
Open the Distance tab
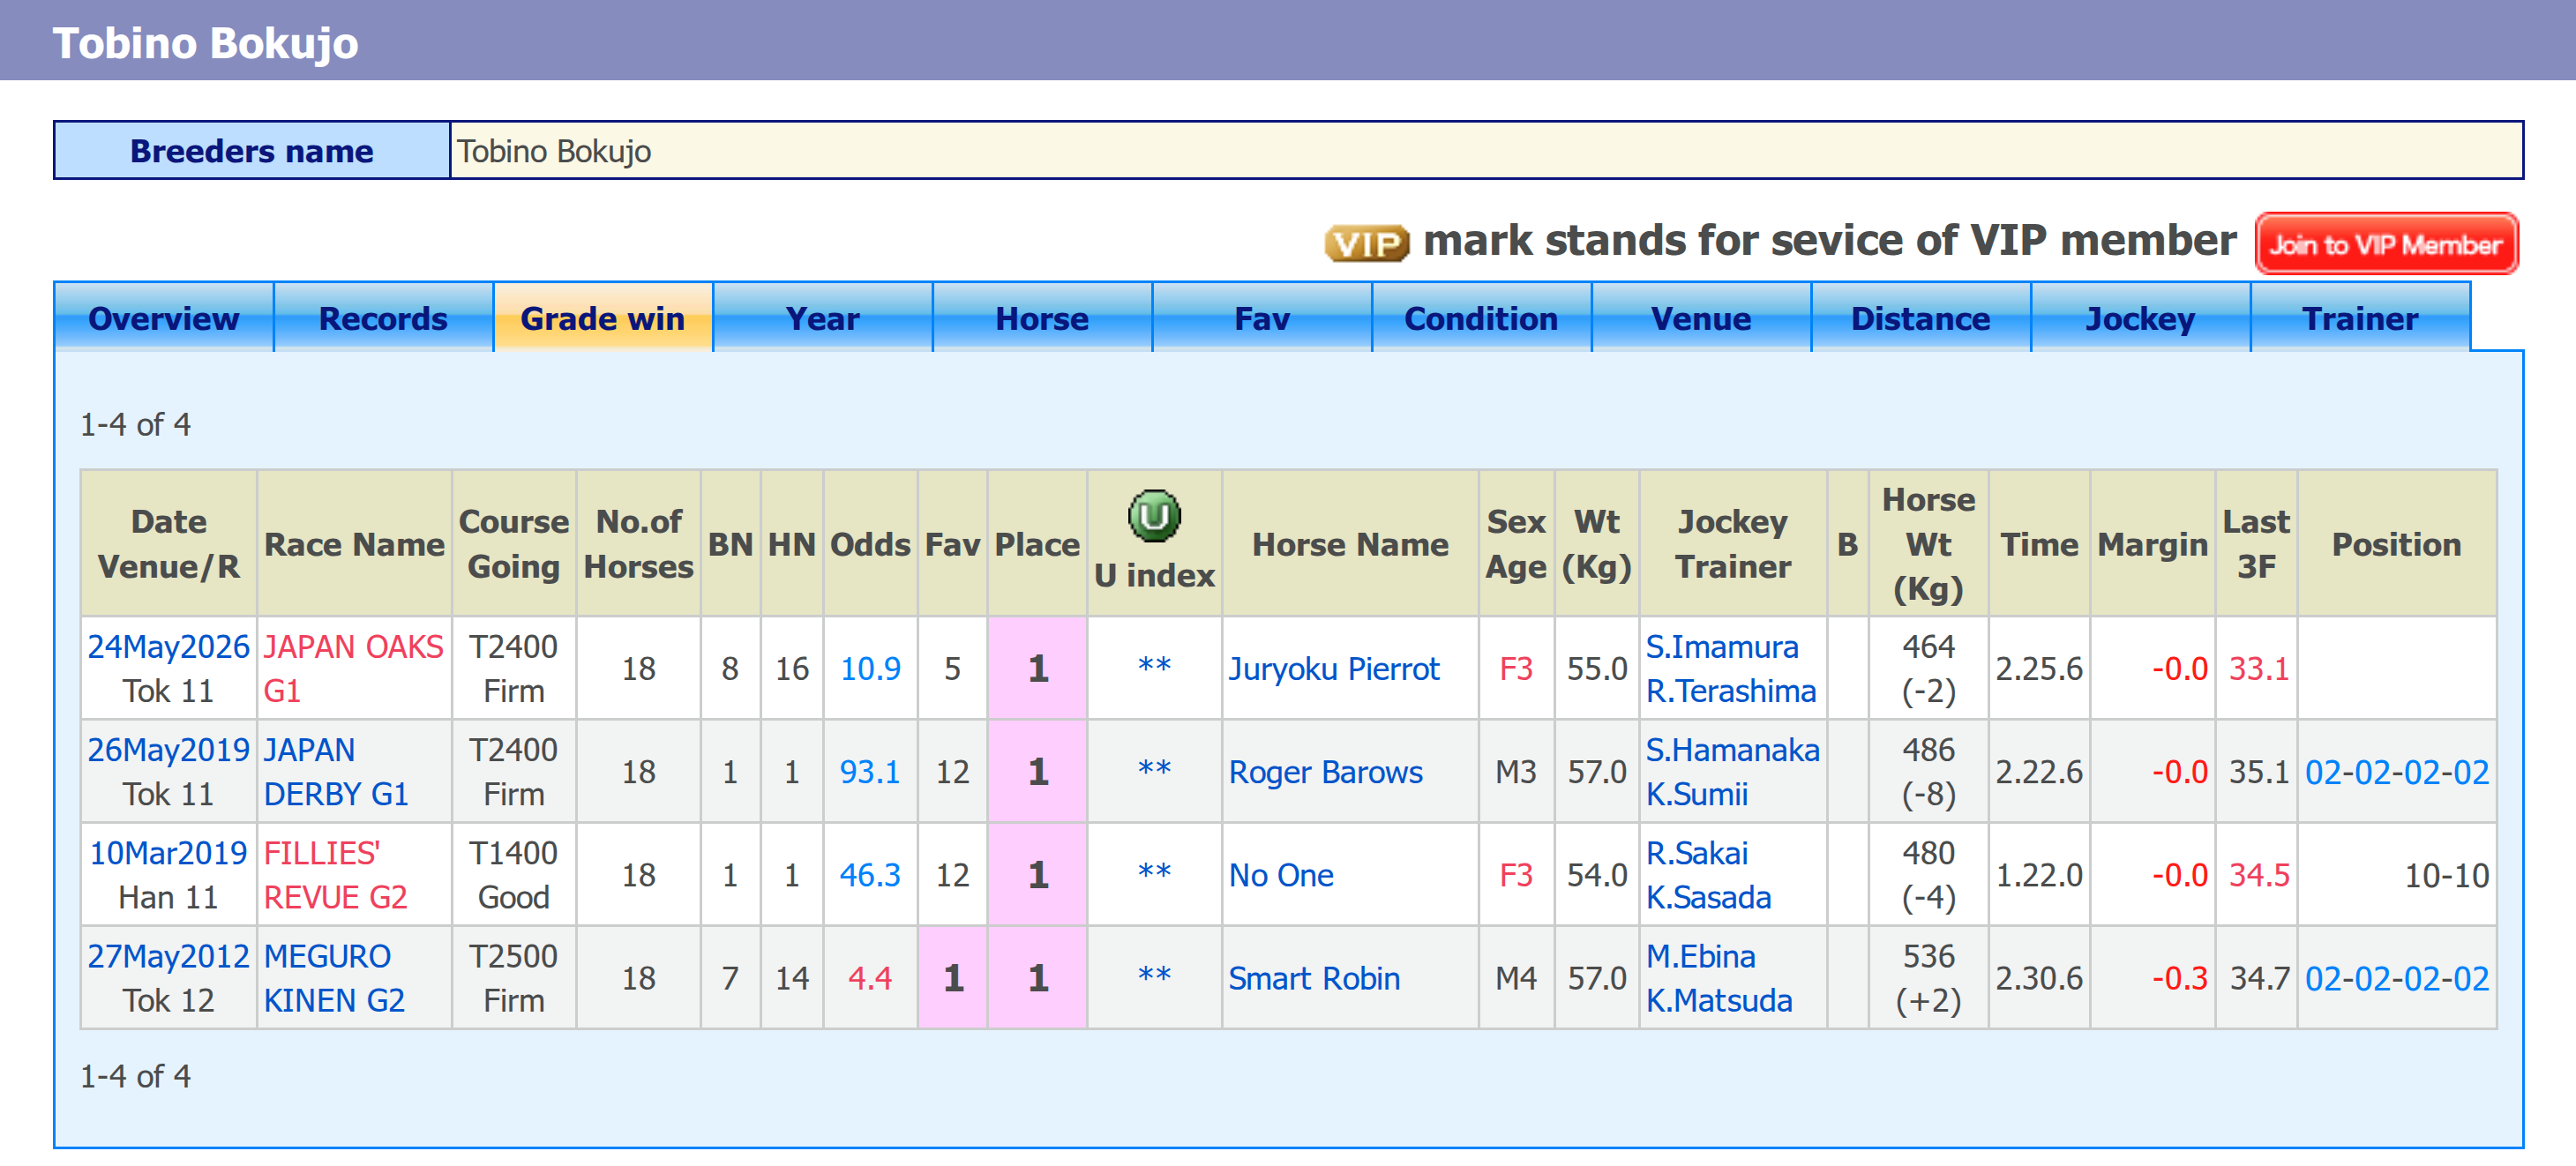click(x=1920, y=318)
